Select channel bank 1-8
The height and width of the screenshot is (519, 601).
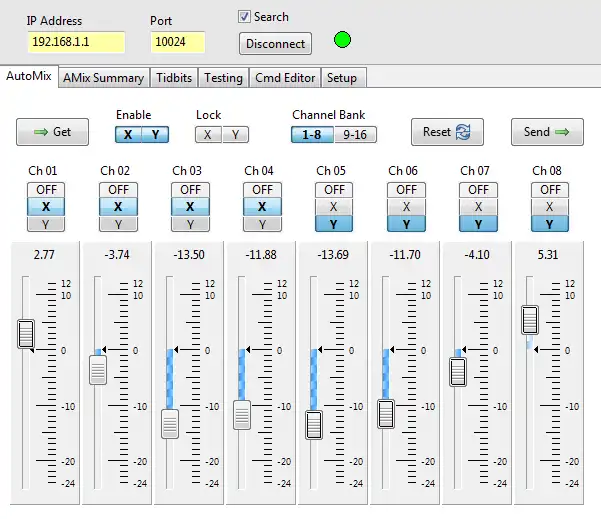311,134
